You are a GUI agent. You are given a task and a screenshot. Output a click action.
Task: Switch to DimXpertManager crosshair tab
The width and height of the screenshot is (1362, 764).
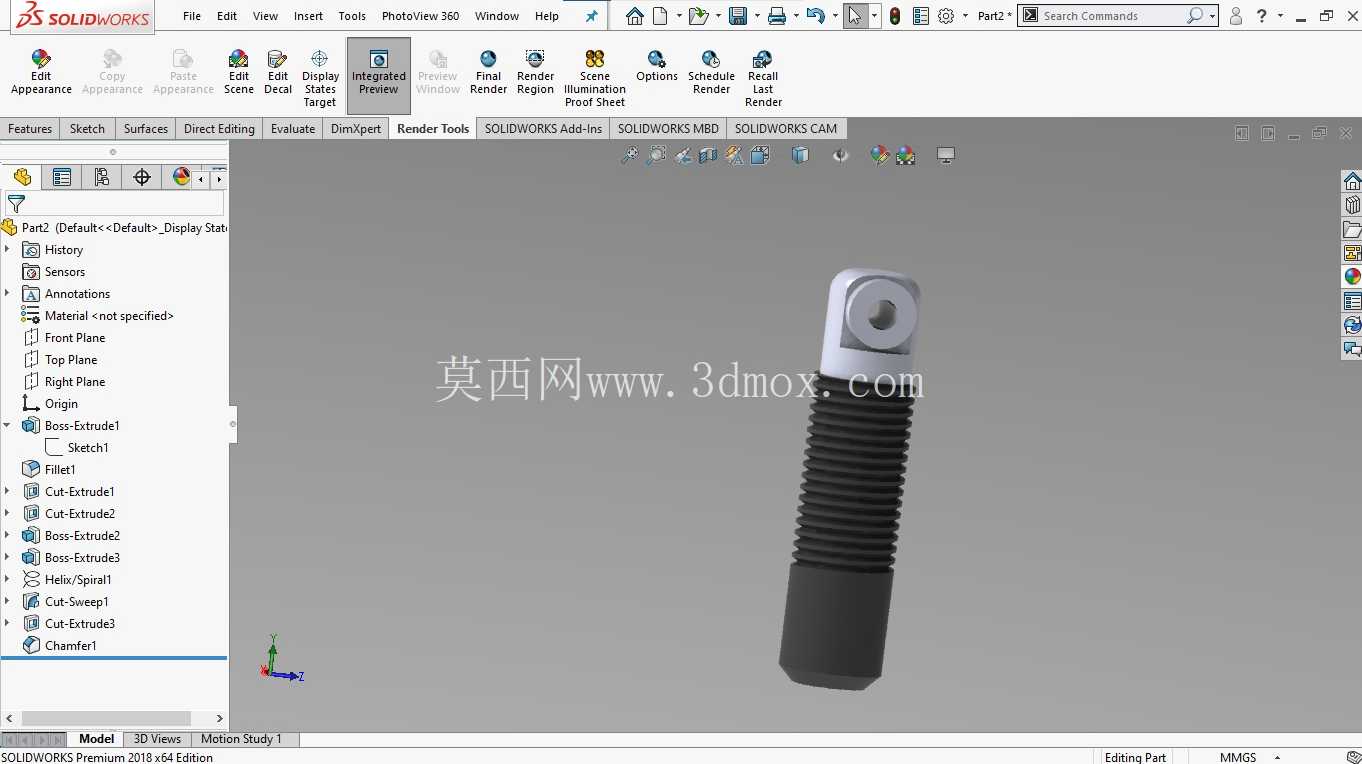coord(142,177)
